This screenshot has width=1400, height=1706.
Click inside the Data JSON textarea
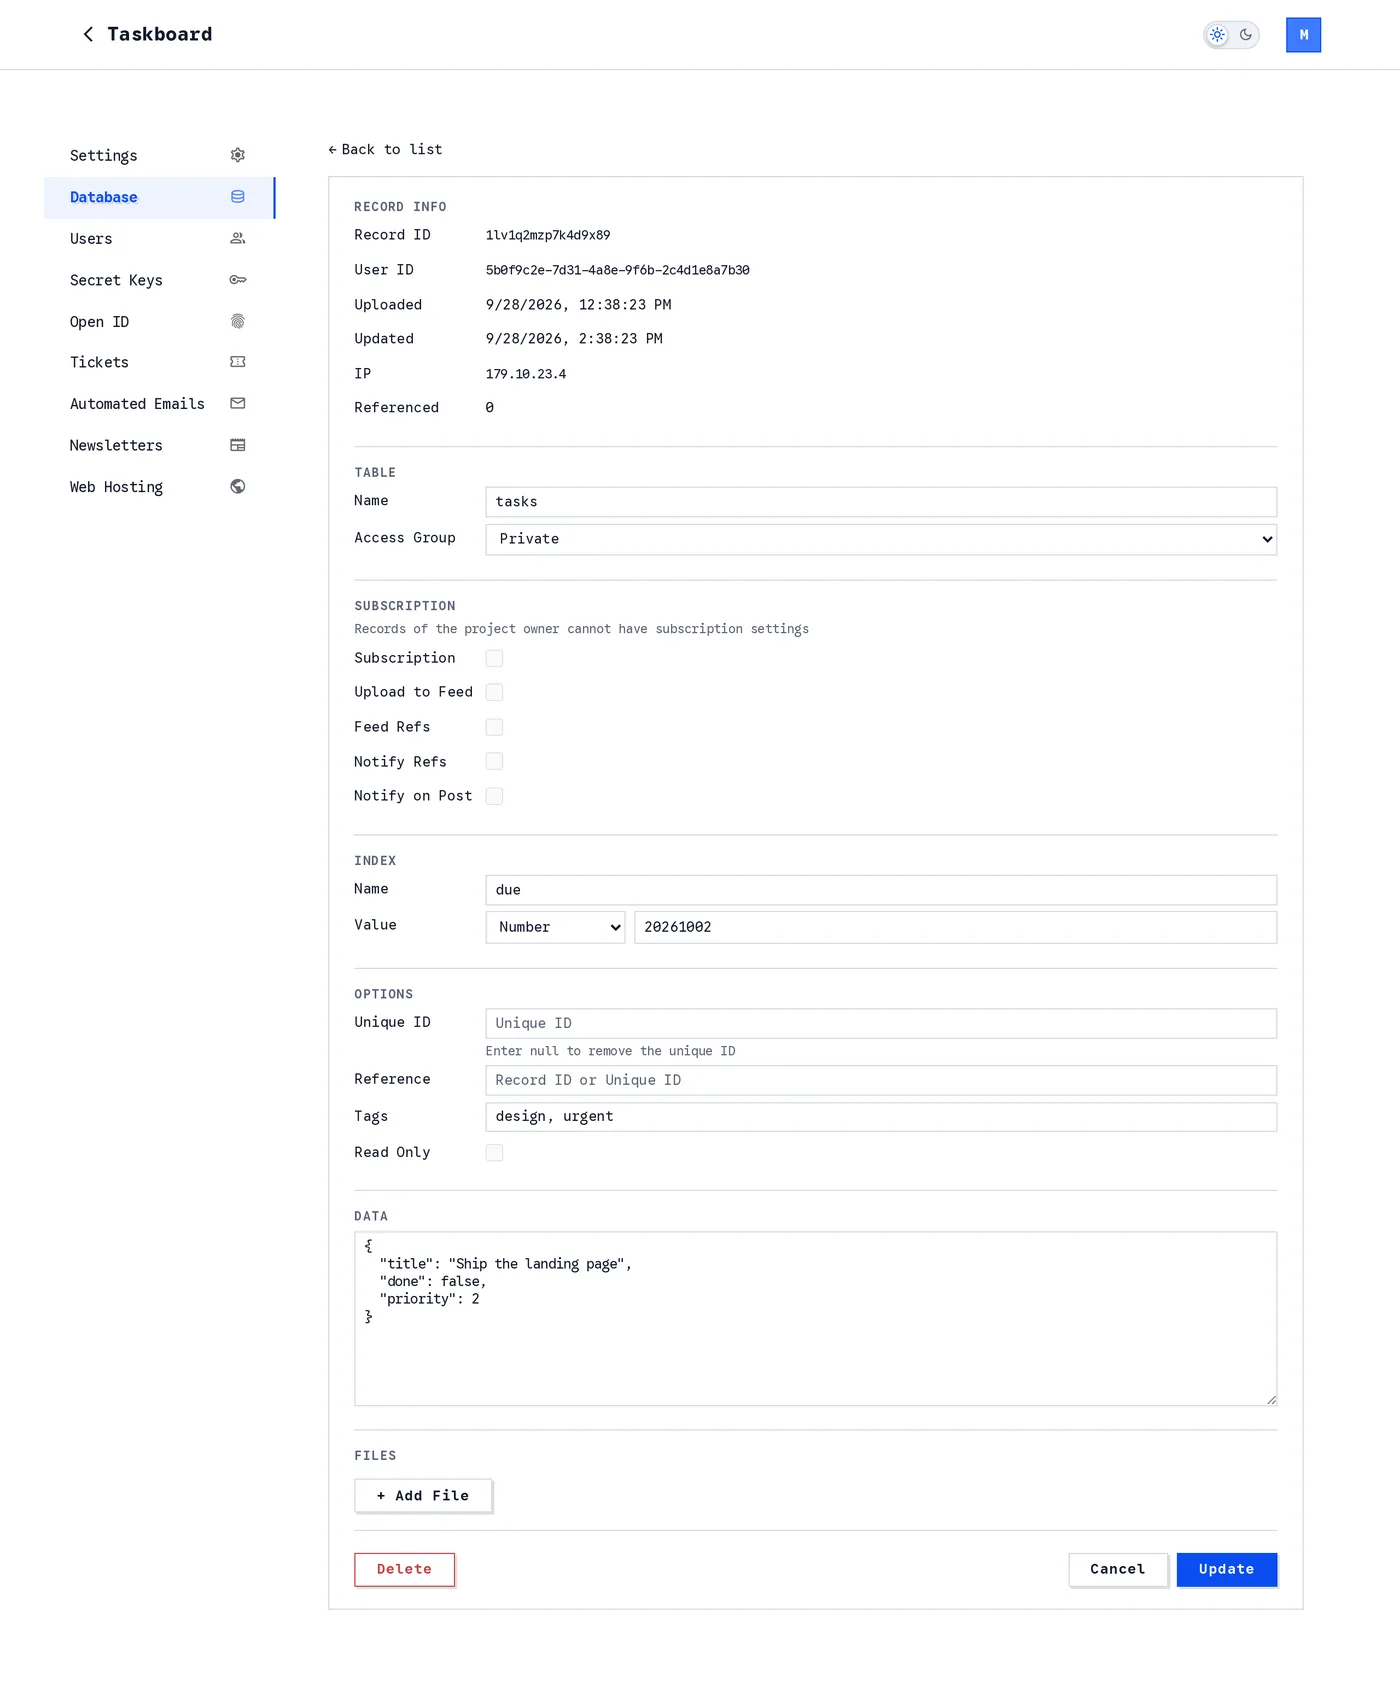815,1319
